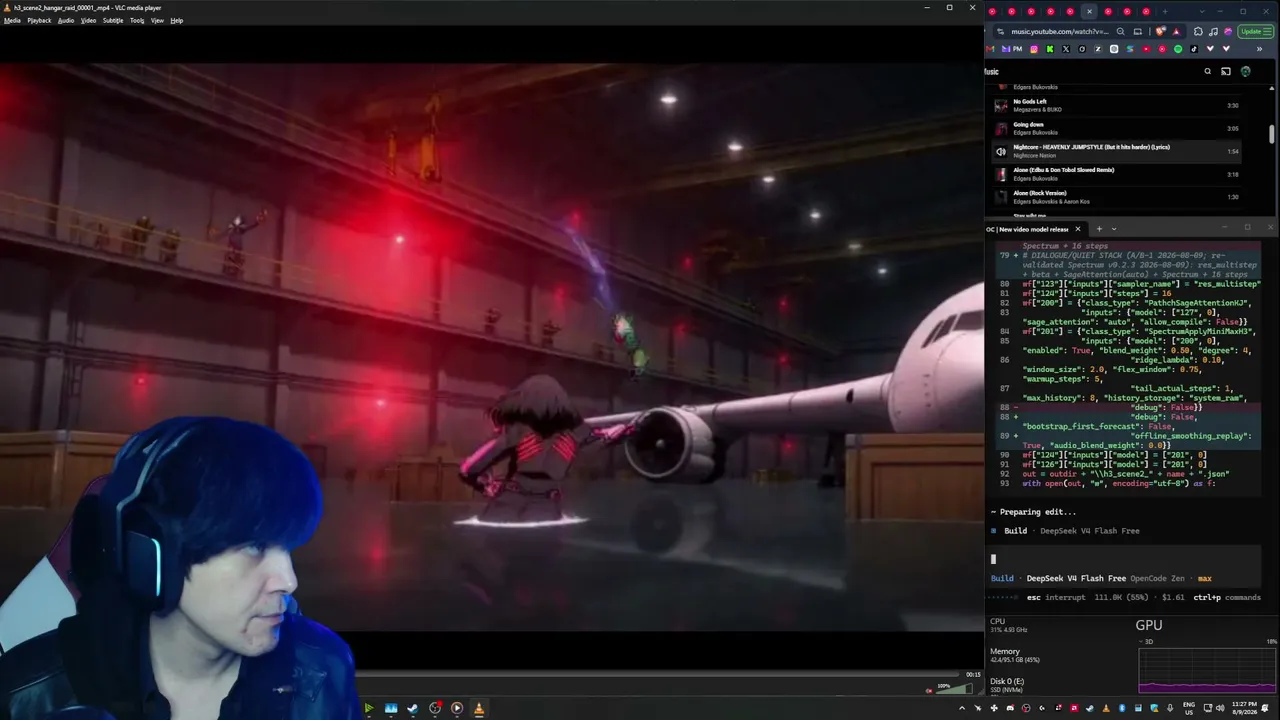This screenshot has height=720, width=1280.
Task: Click the OpenCode prompt input line
Action: (1125, 559)
